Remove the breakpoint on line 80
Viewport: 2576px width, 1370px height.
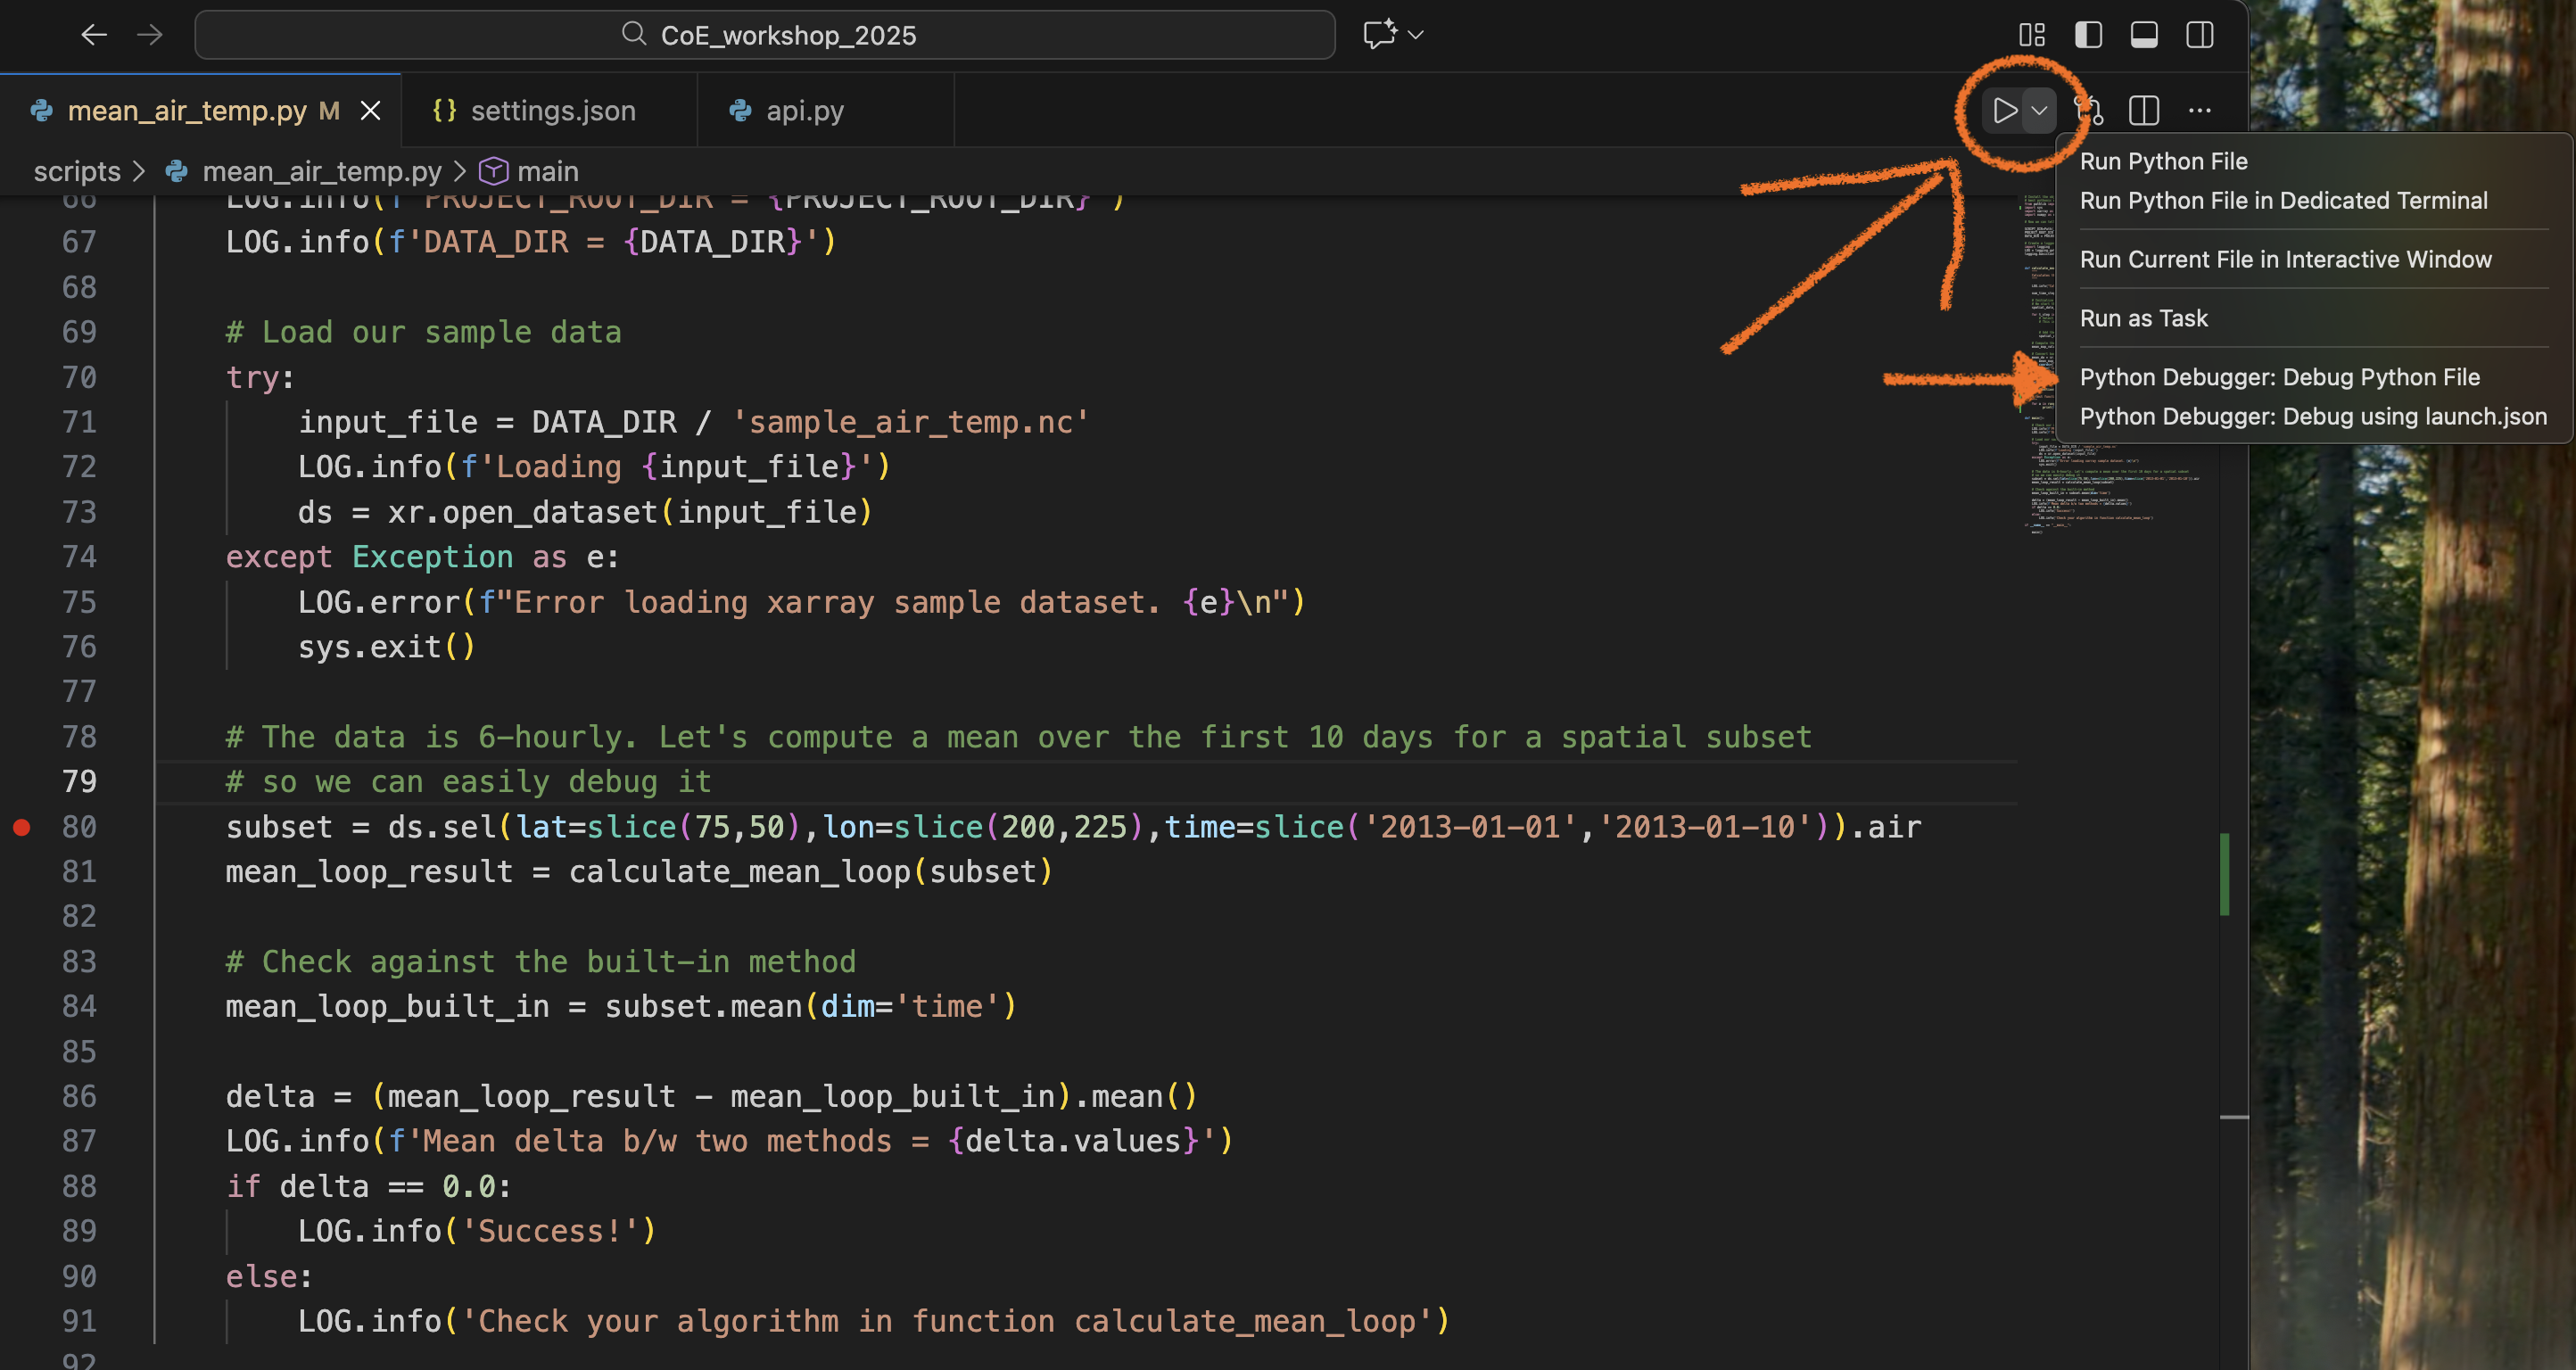click(x=22, y=827)
